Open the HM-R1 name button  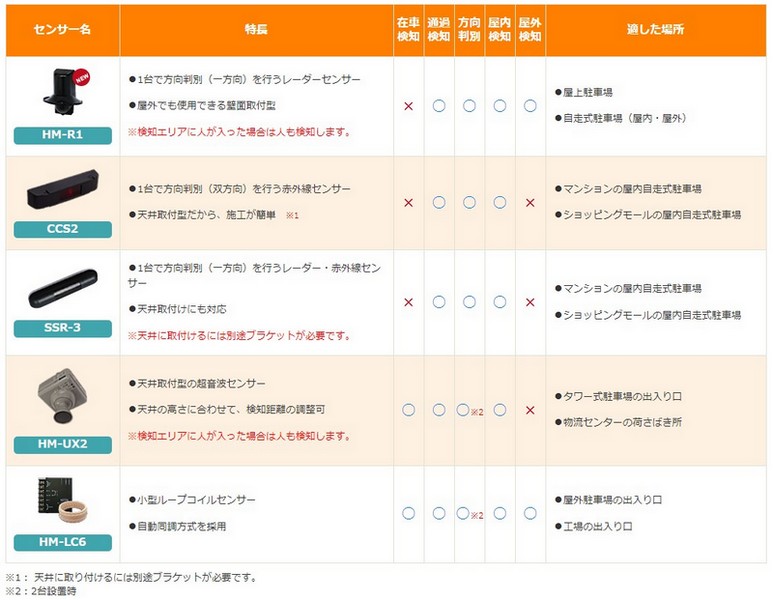[62, 136]
